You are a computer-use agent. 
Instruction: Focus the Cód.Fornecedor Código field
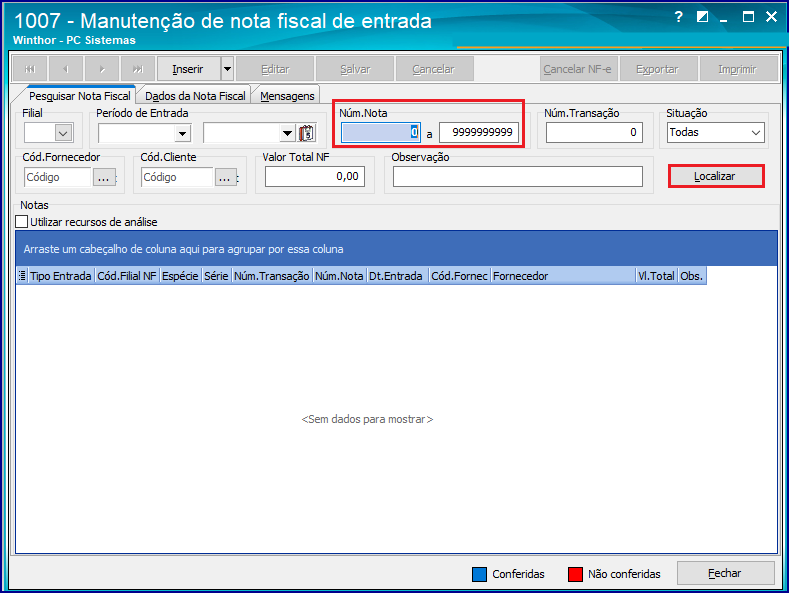(58, 177)
